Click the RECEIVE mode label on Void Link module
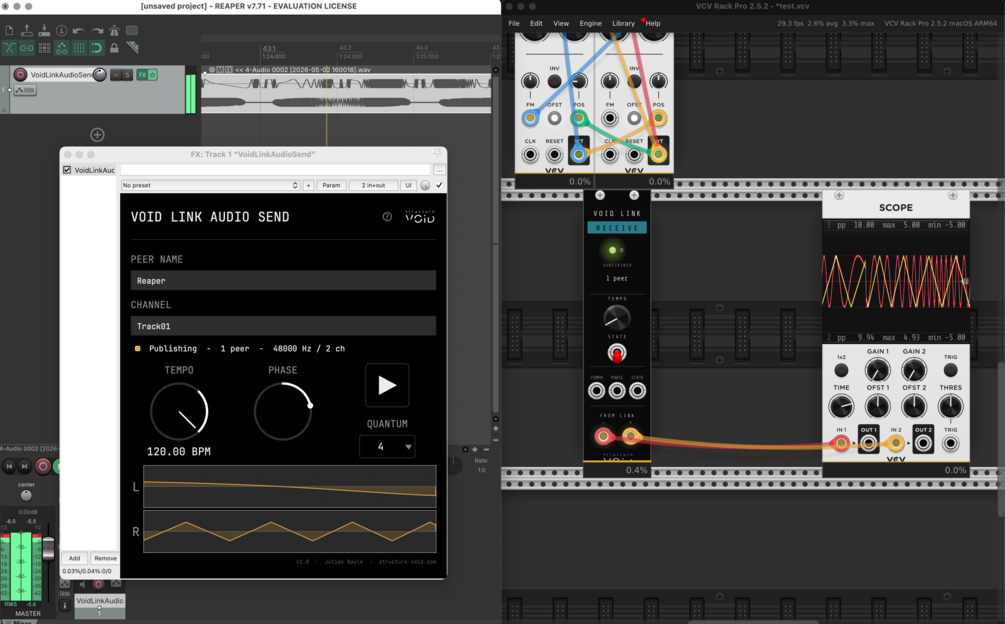 coord(617,227)
